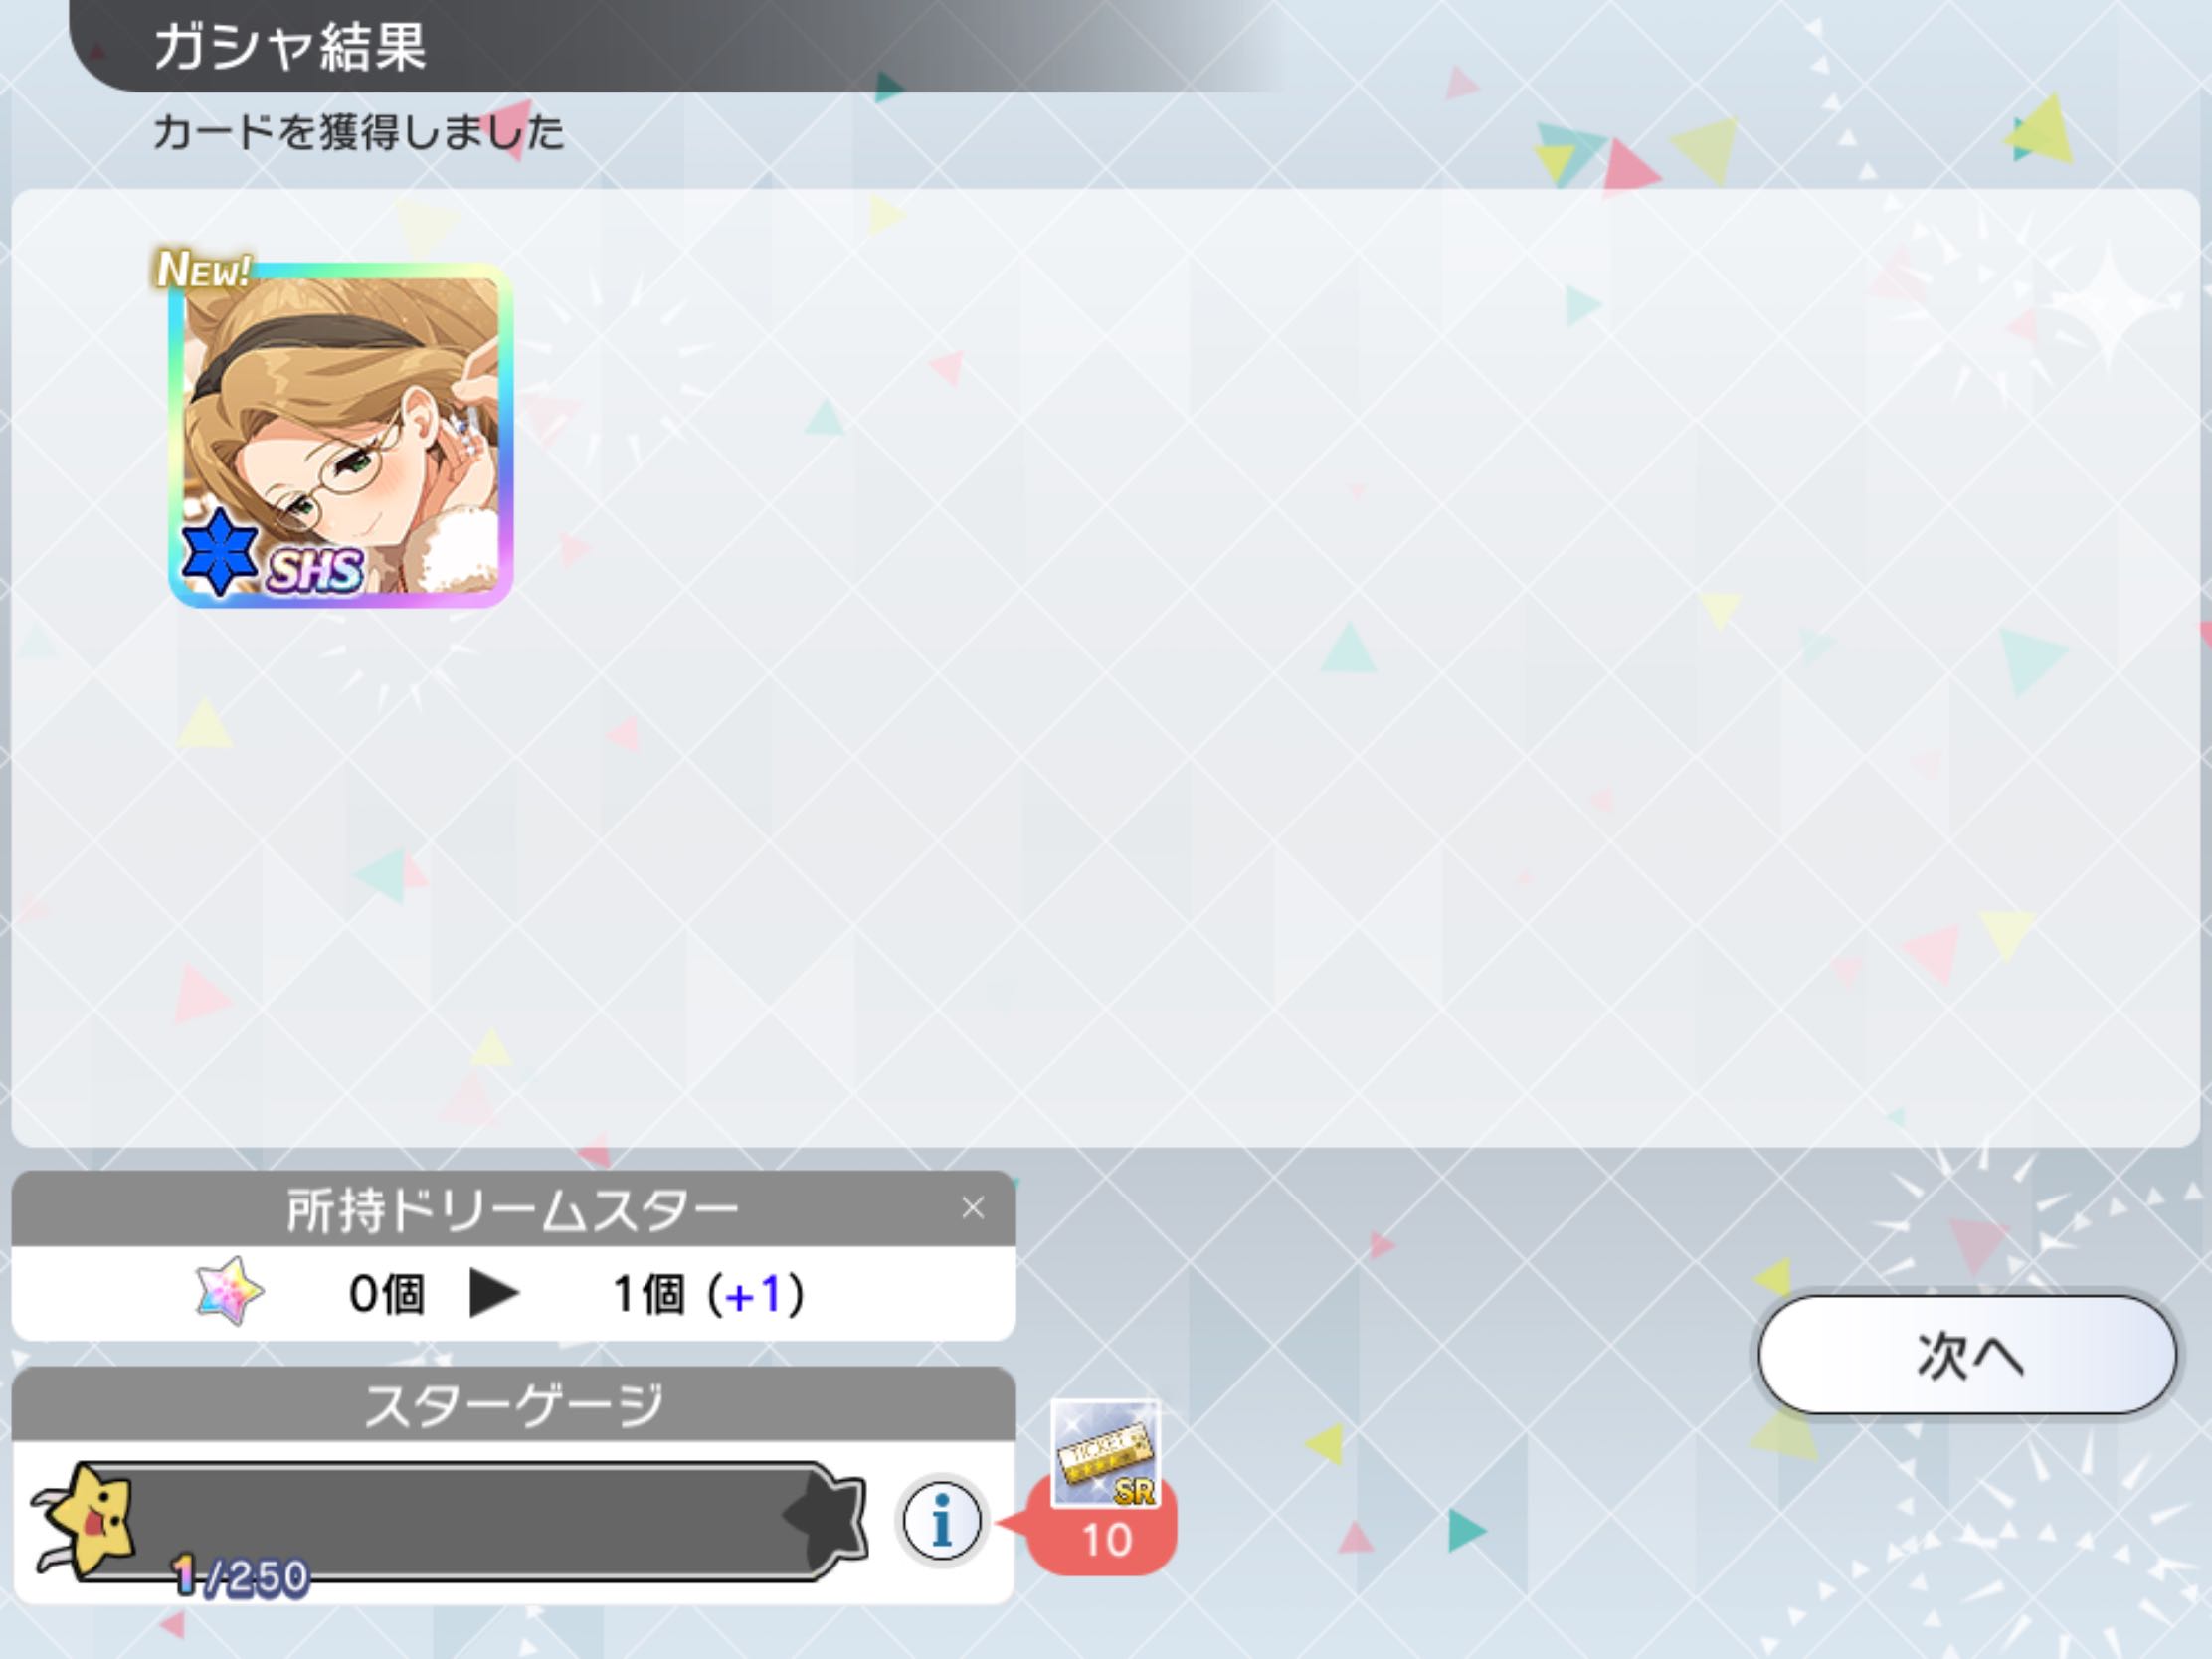Click the スターゲージ header
The image size is (2212, 1659).
coord(513,1404)
